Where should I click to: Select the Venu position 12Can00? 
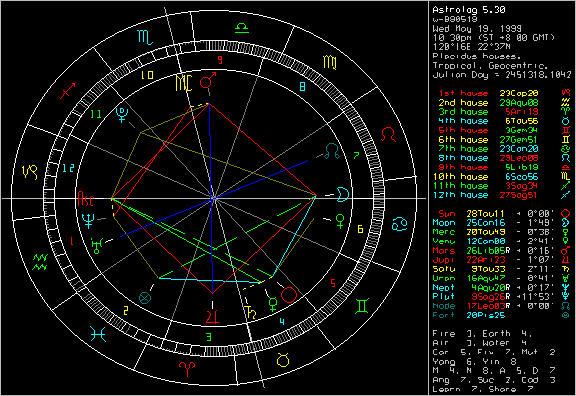[486, 241]
